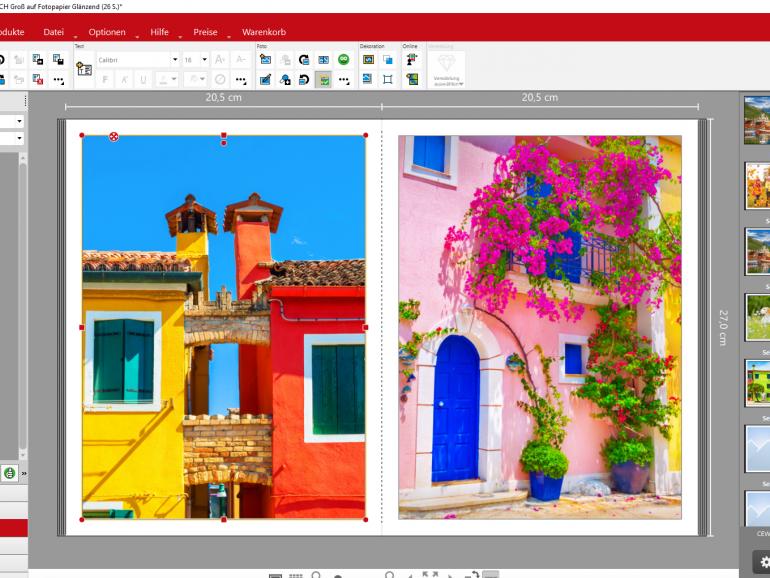Screen dimensions: 770x578
Task: Click the increase font size A+ icon
Action: (x=220, y=60)
